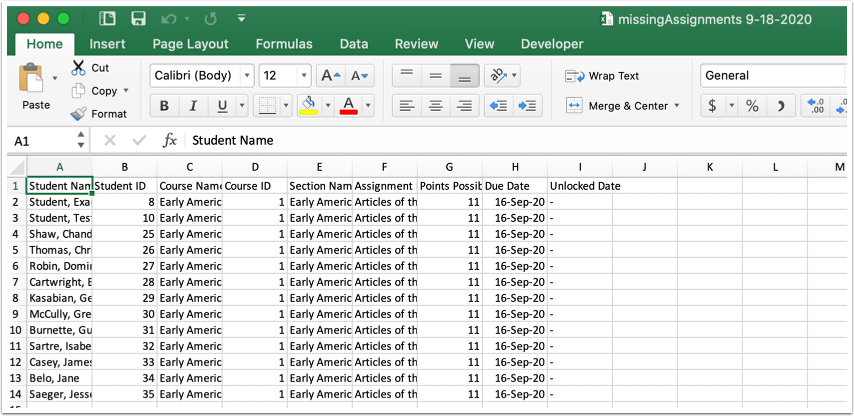Select middle vertical align button
Viewport: 854px width, 416px height.
pos(436,76)
